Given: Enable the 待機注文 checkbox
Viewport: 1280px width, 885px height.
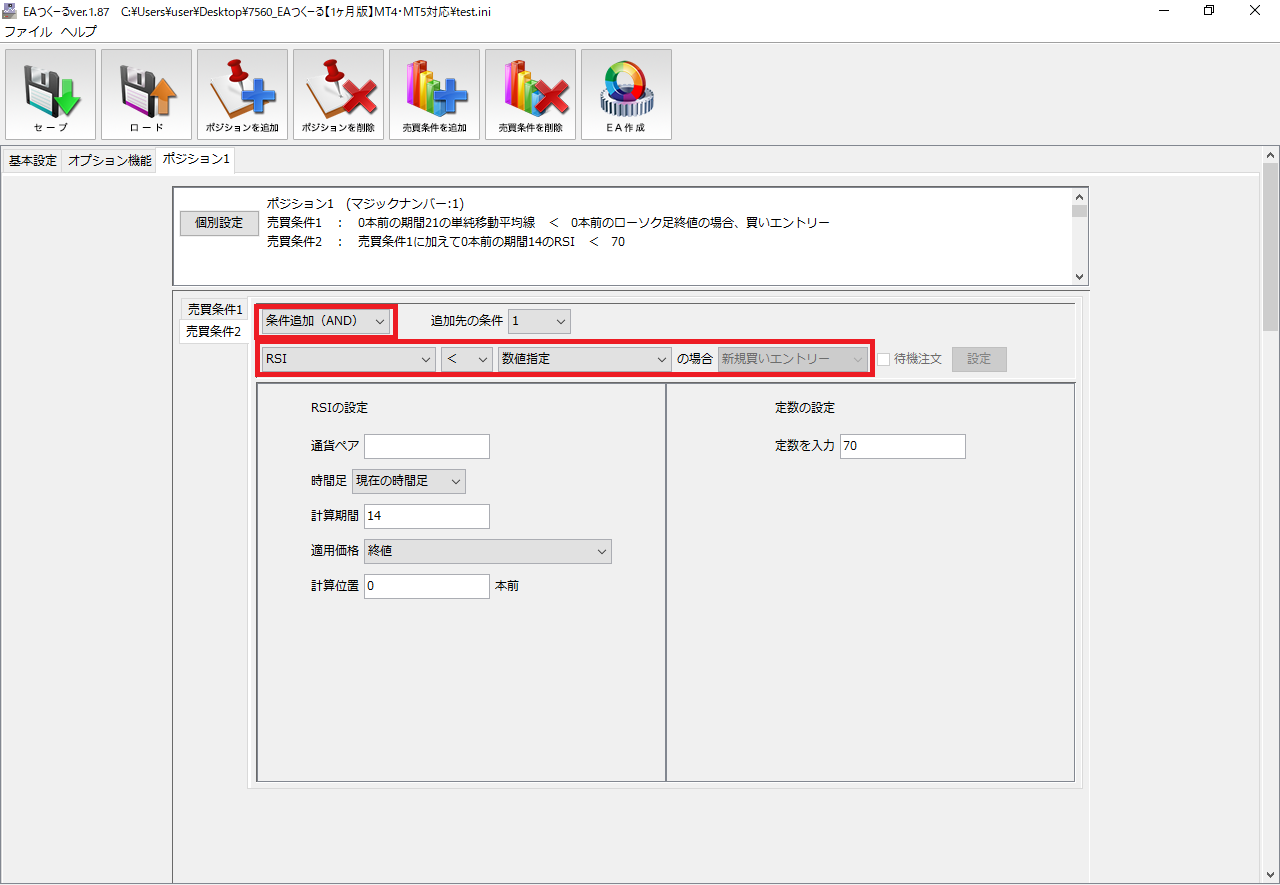Looking at the screenshot, I should point(883,359).
